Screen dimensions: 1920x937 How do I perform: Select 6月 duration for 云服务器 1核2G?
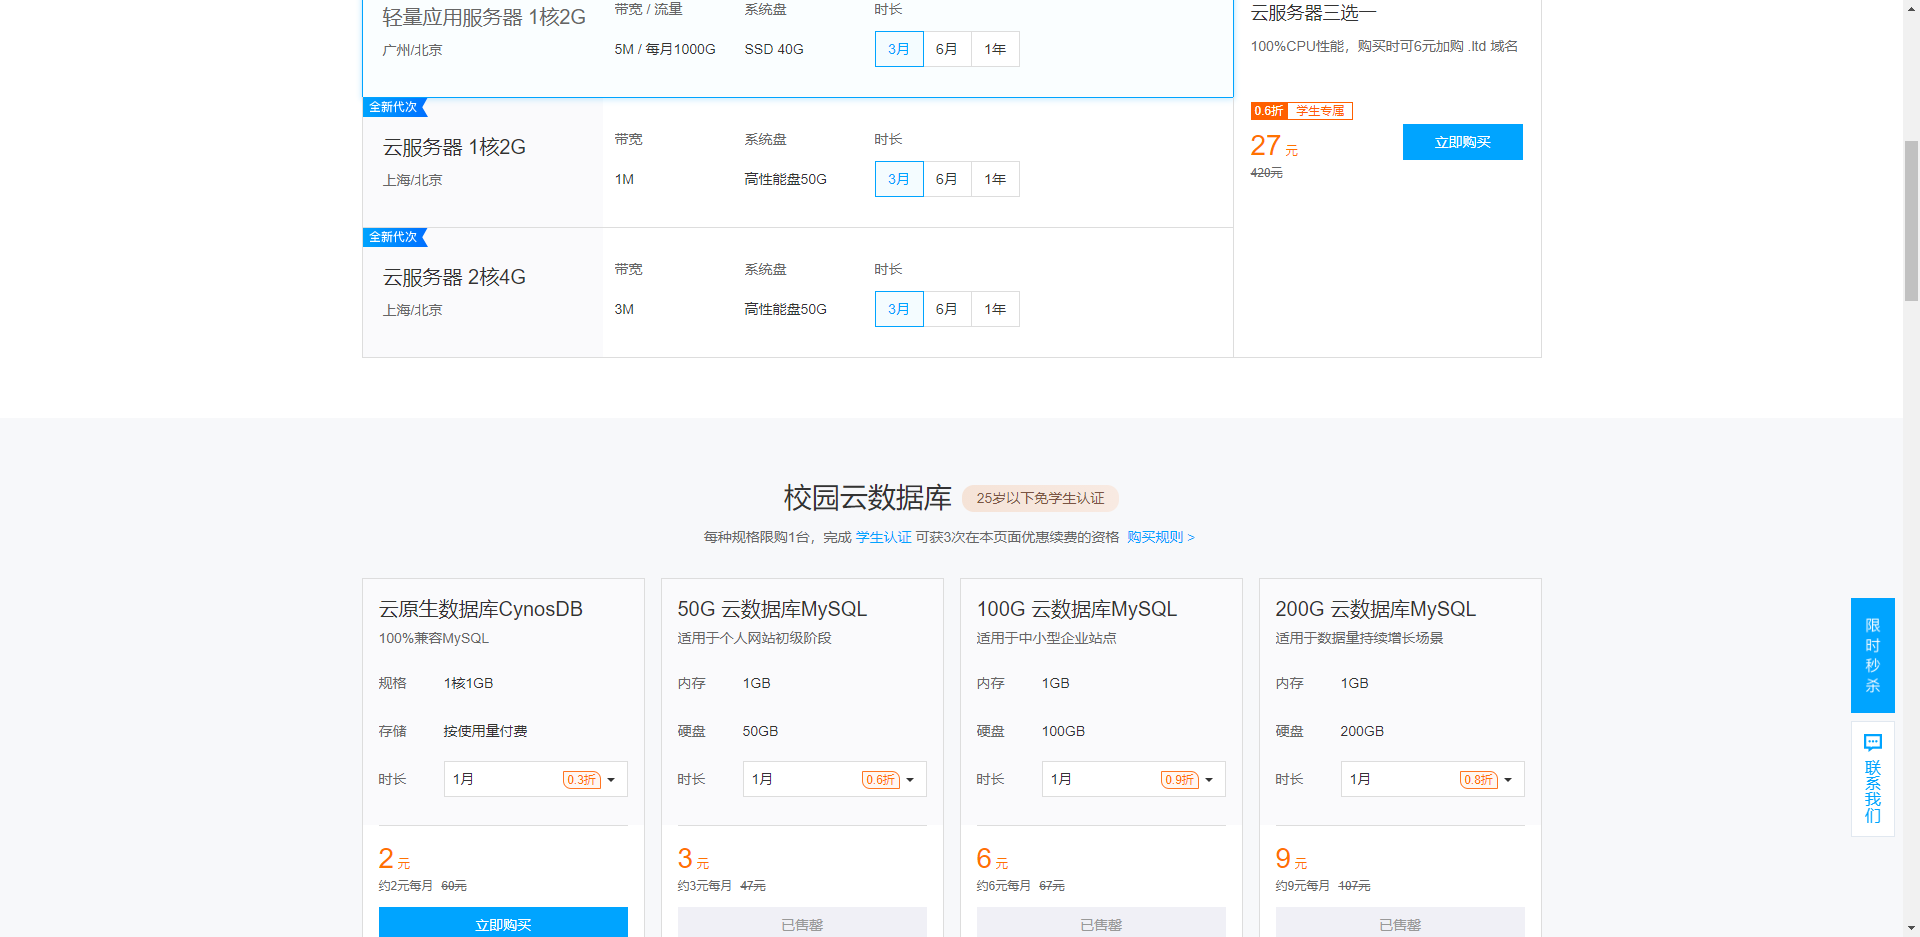point(947,179)
